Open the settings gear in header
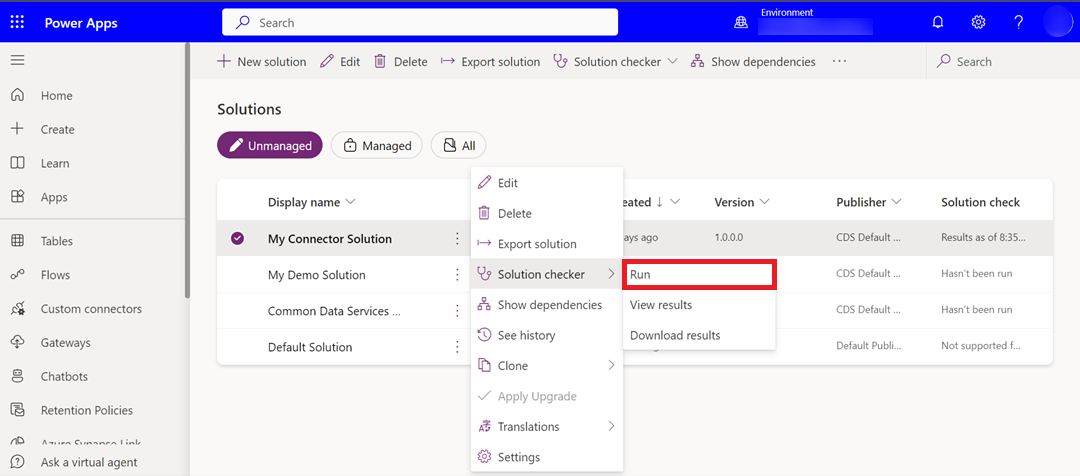 tap(978, 22)
